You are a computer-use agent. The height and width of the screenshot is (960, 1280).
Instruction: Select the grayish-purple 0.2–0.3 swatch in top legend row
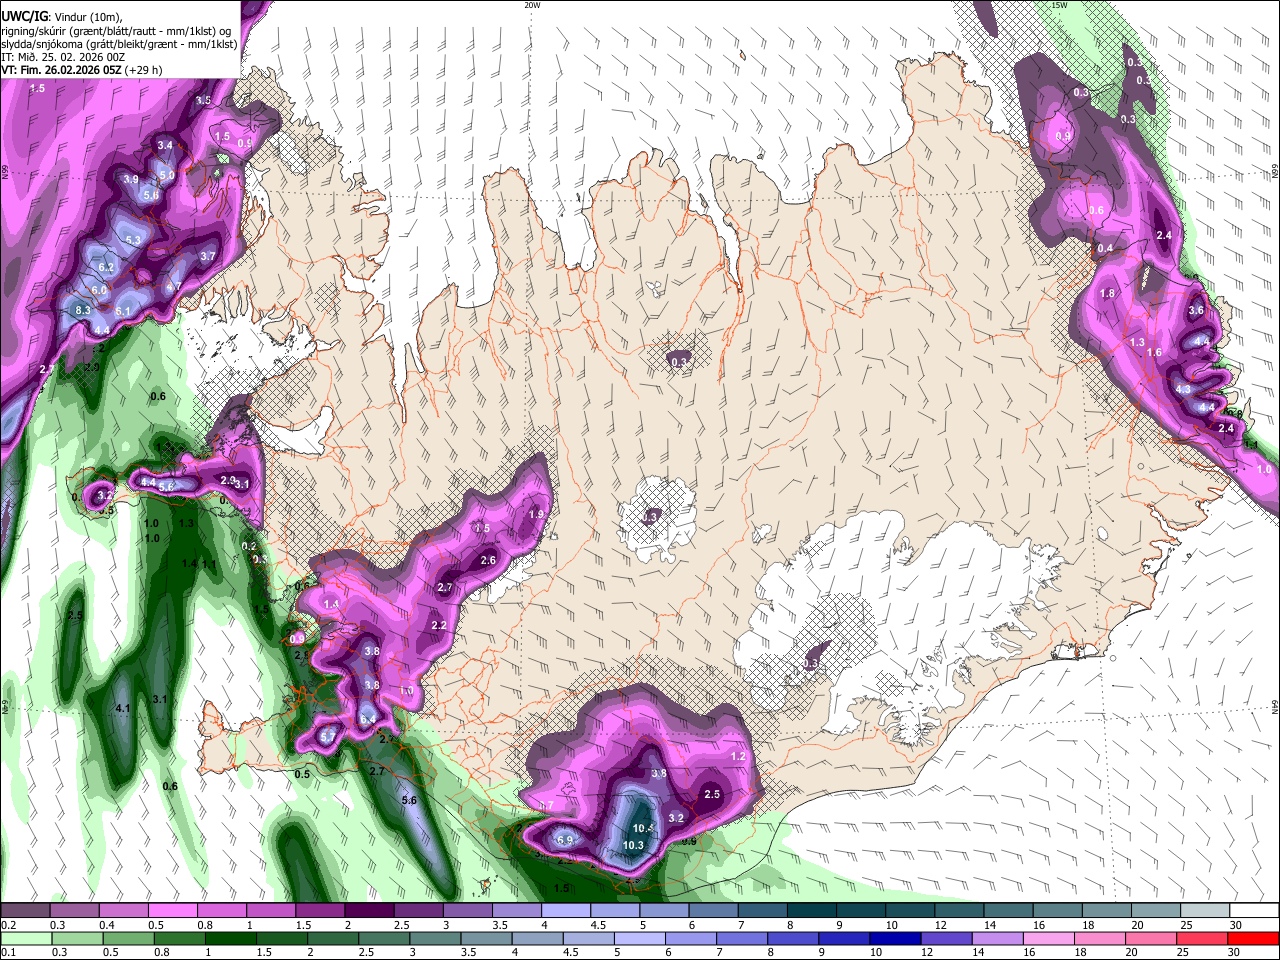pos(26,911)
